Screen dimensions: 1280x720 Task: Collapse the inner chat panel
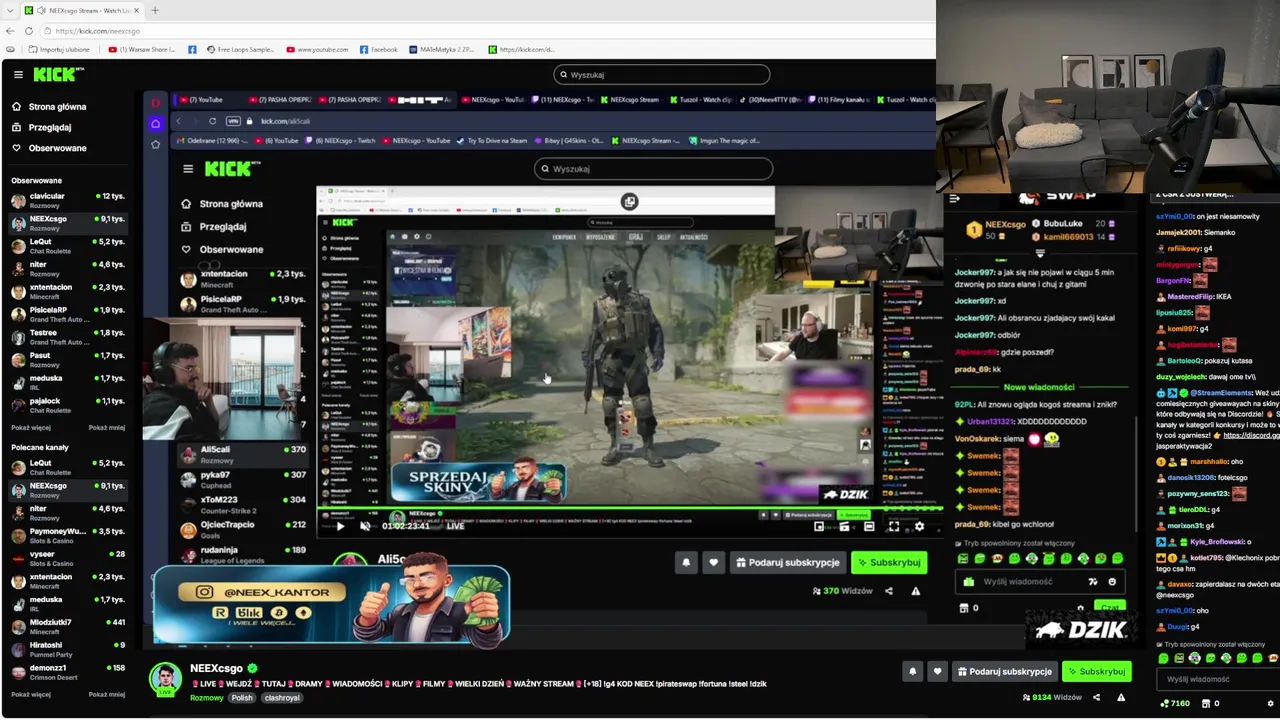[954, 199]
